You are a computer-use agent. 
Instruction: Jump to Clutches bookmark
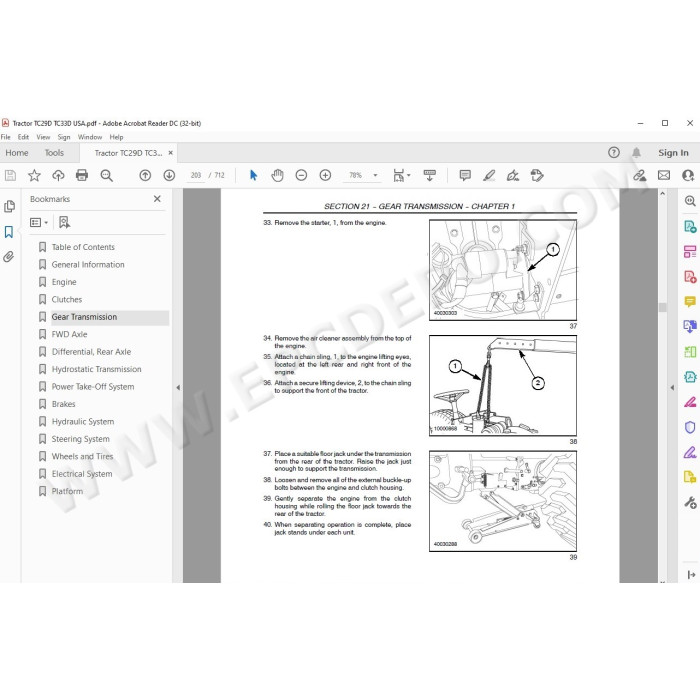(x=67, y=300)
